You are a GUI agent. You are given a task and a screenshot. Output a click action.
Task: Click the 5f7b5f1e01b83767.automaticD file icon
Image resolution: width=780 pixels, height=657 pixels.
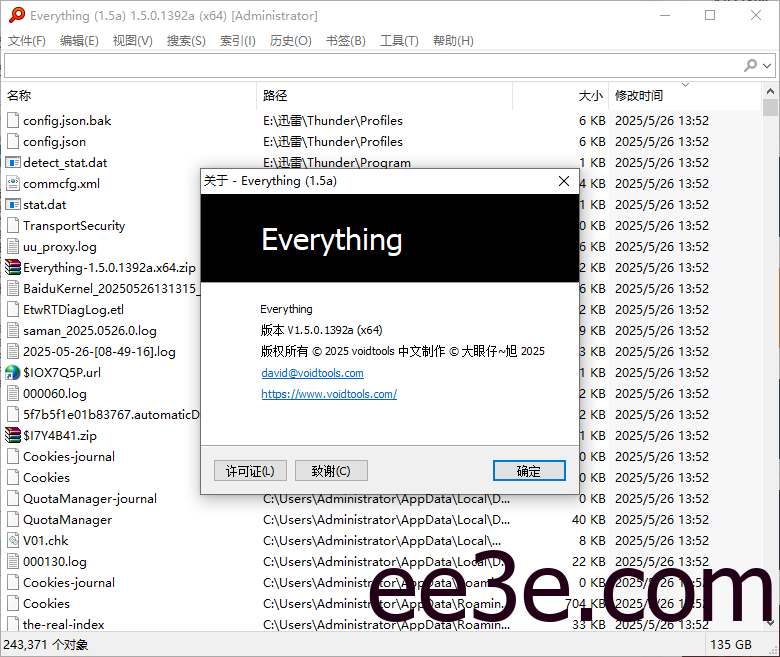13,415
